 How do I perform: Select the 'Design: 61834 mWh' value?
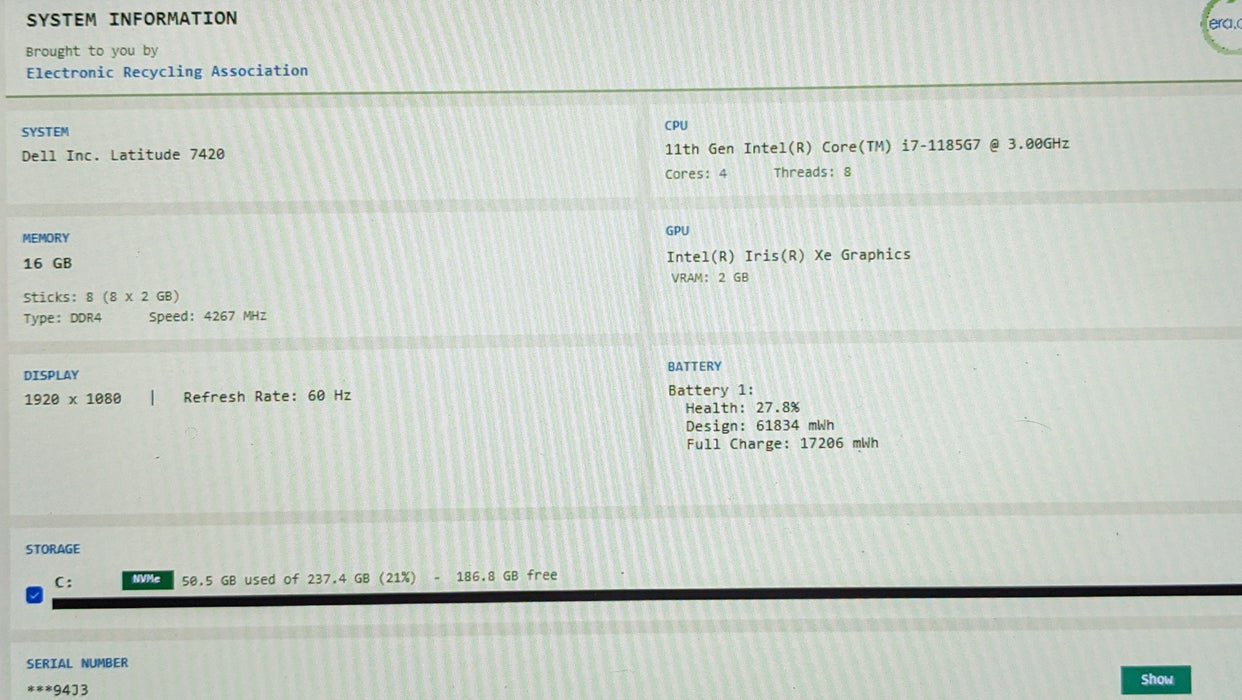click(x=759, y=426)
